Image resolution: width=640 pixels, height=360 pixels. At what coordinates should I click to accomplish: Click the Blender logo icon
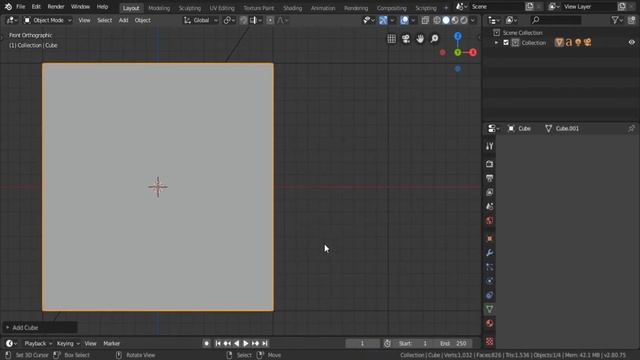point(8,7)
